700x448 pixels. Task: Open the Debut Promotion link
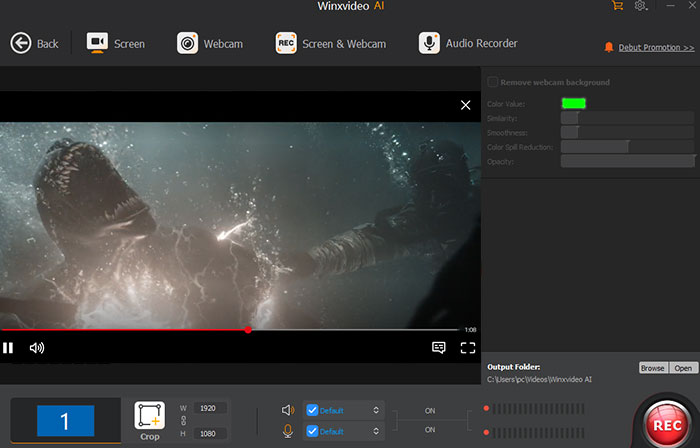click(656, 47)
